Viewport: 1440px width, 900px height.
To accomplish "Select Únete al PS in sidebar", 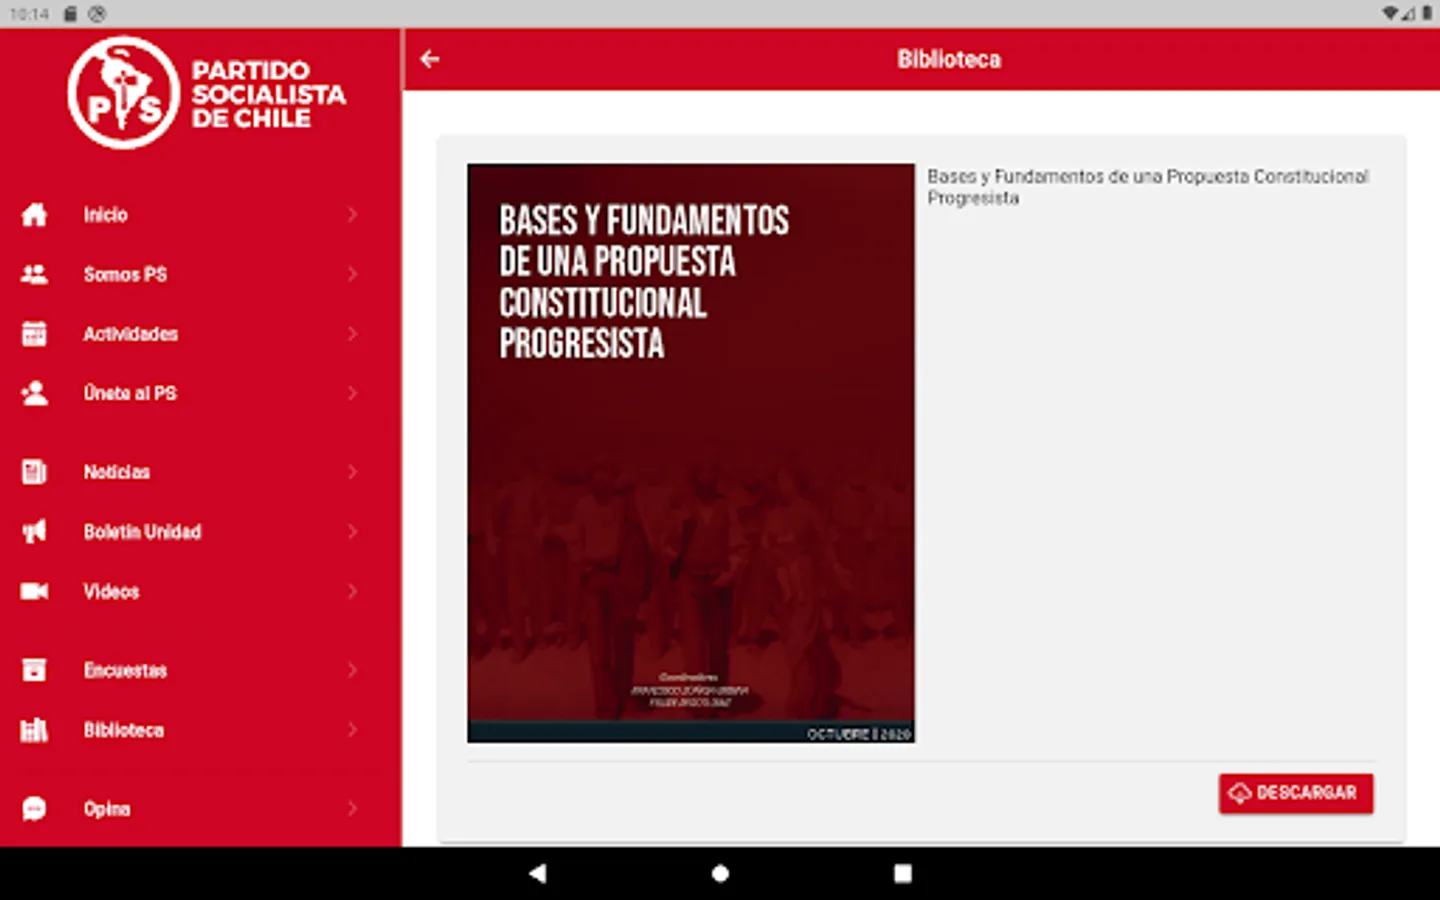I will [200, 393].
